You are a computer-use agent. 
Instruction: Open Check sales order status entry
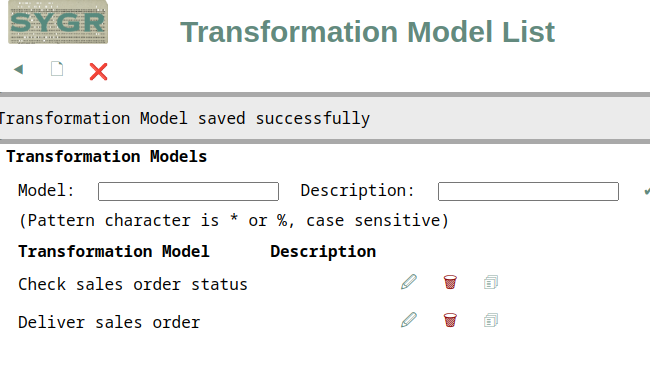133,285
